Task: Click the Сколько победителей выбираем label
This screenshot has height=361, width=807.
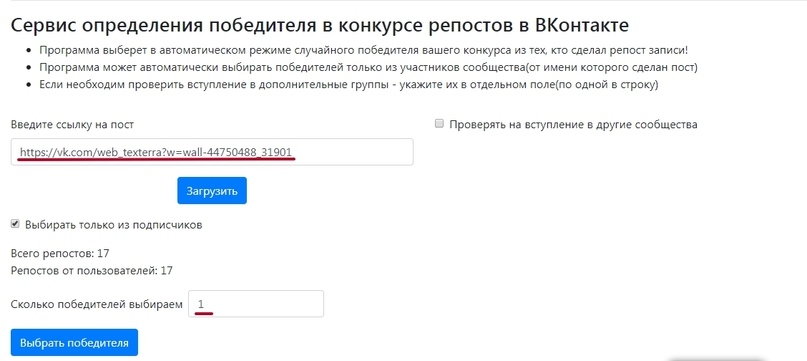Action: click(x=97, y=304)
